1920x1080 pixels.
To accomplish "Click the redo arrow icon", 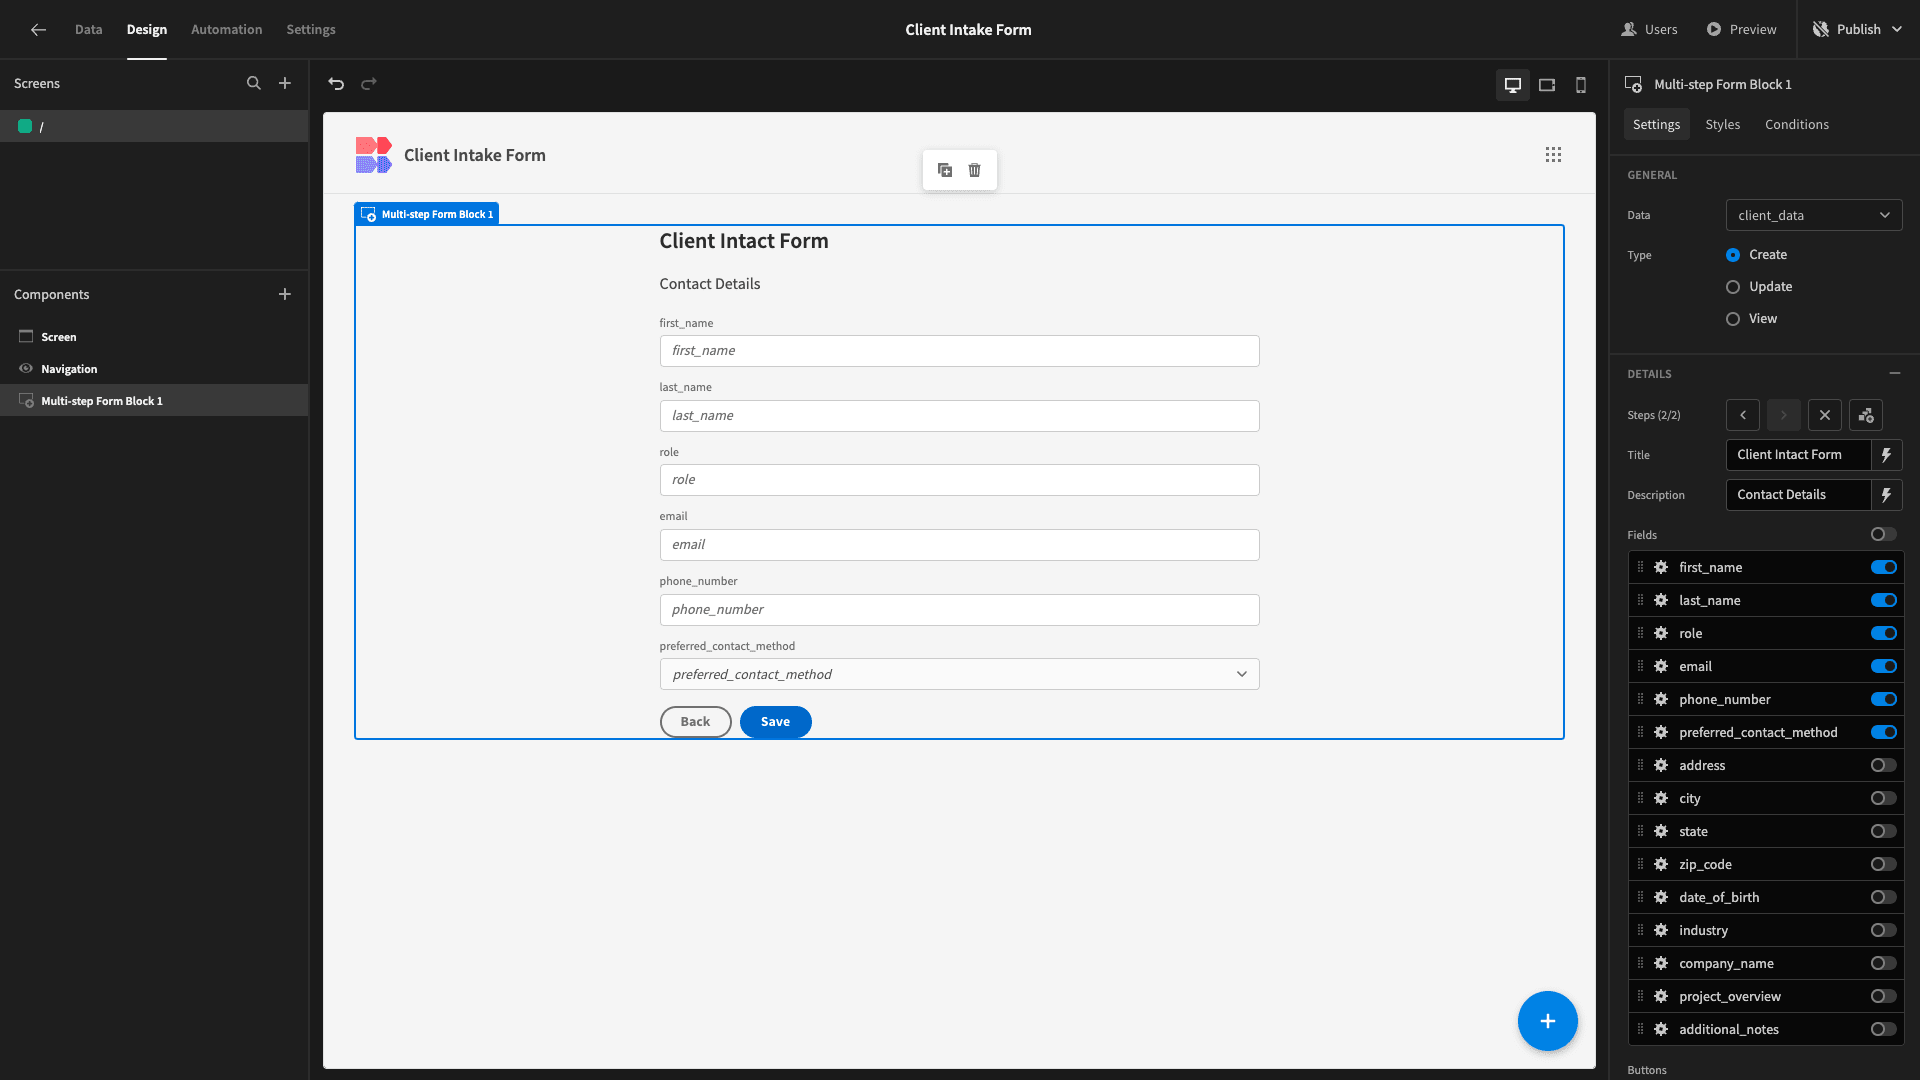I will [369, 83].
